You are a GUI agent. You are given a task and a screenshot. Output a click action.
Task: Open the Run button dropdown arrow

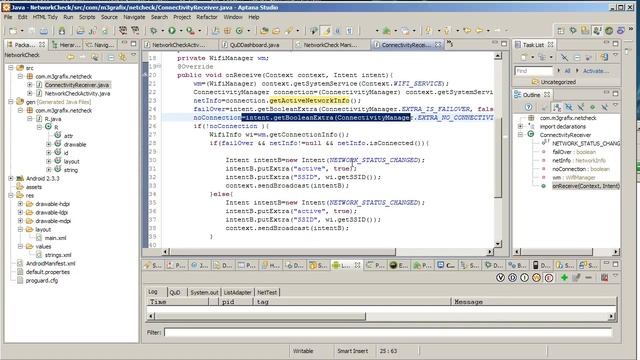tap(181, 31)
